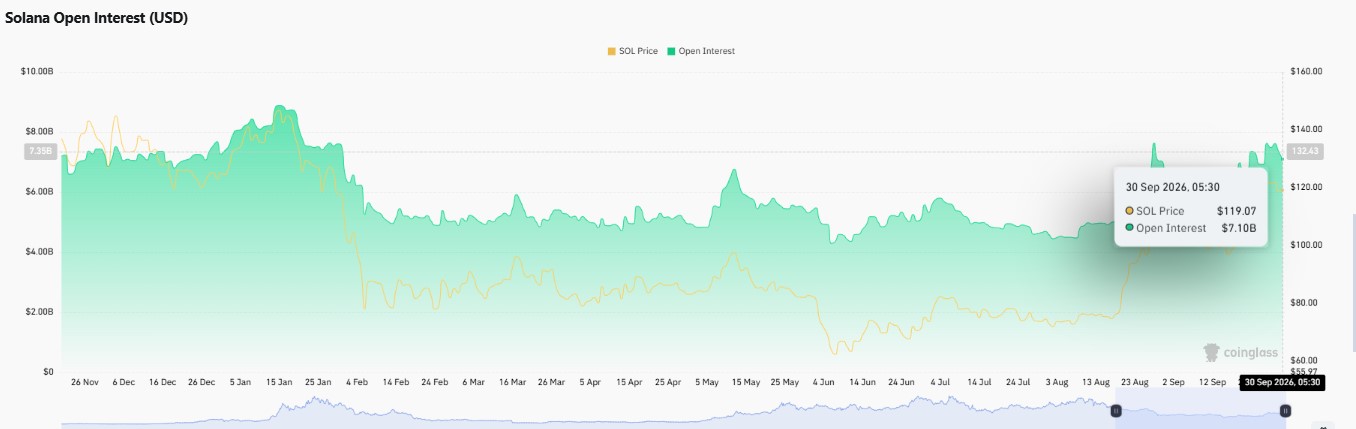
Task: Click the $119.07 SOL Price tooltip value
Action: 1236,211
